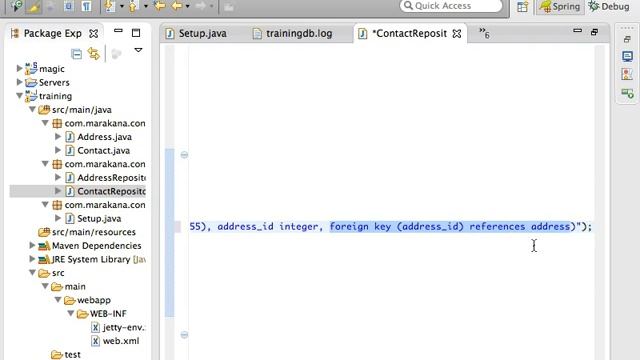
Task: Select jetty-env file in WEB-INF
Action: coord(124,327)
